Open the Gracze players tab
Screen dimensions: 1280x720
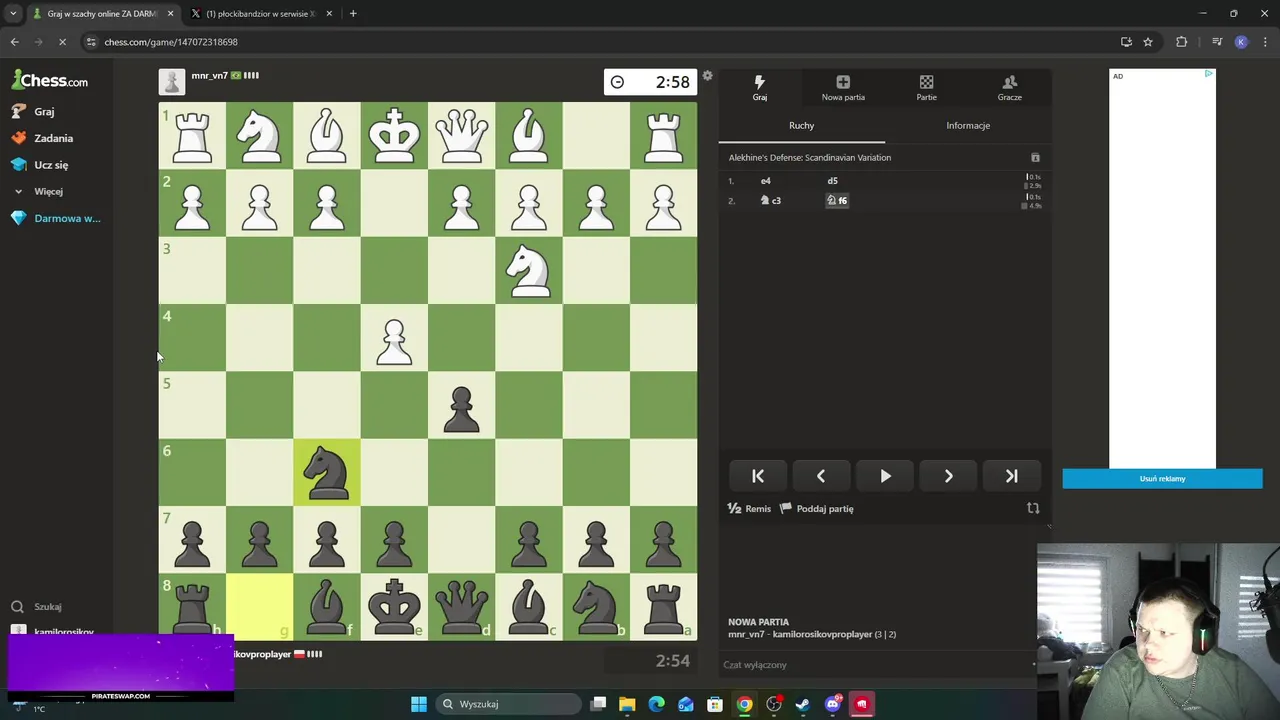(1009, 88)
